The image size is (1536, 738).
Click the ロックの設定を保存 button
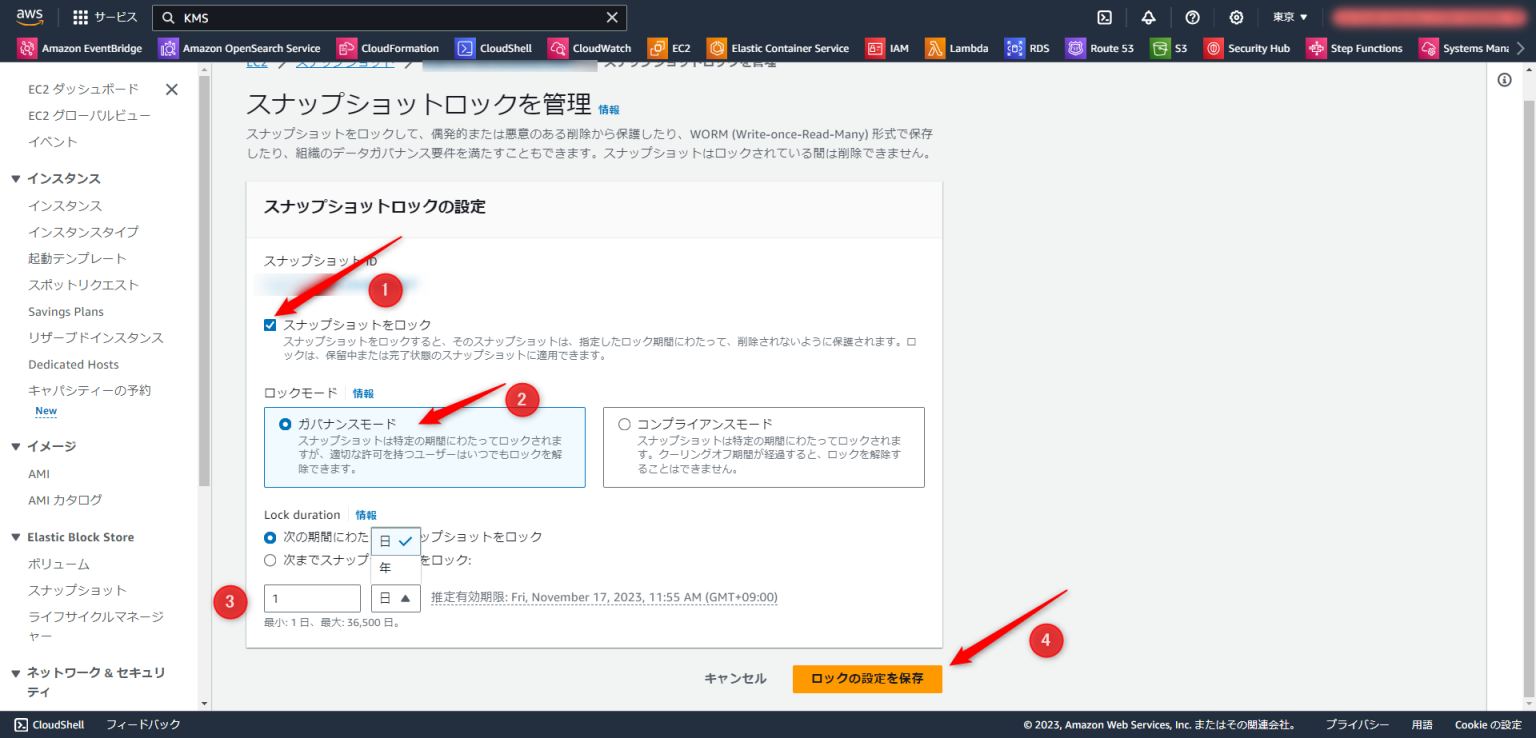click(866, 678)
